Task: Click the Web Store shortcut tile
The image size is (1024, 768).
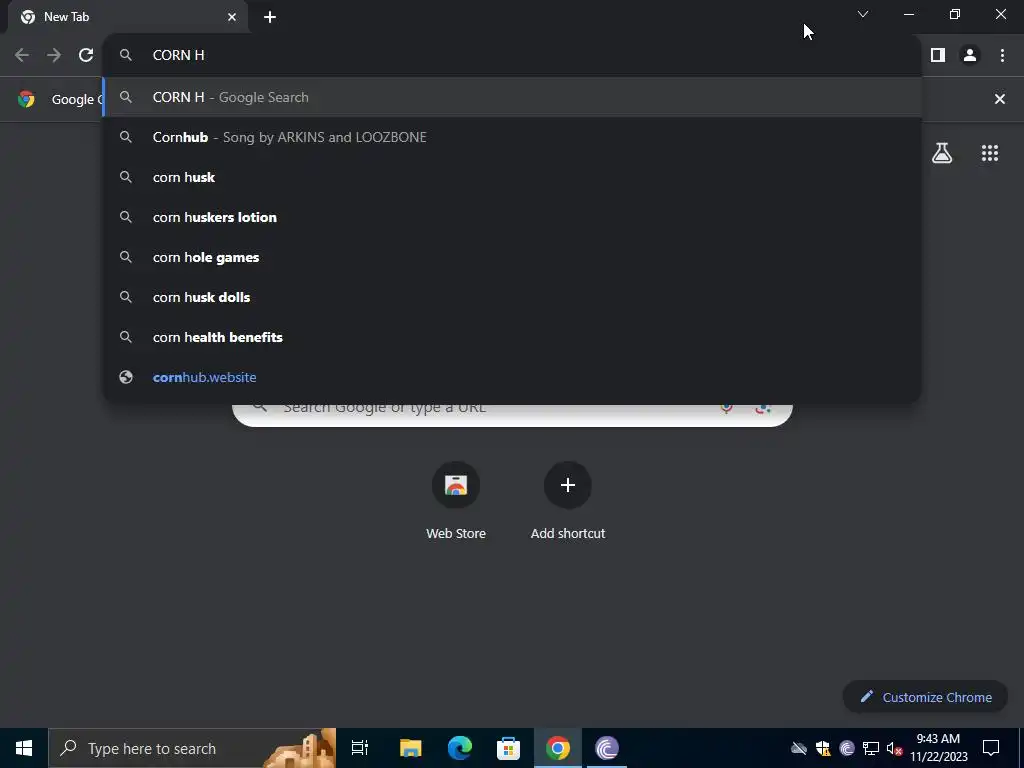Action: click(456, 500)
